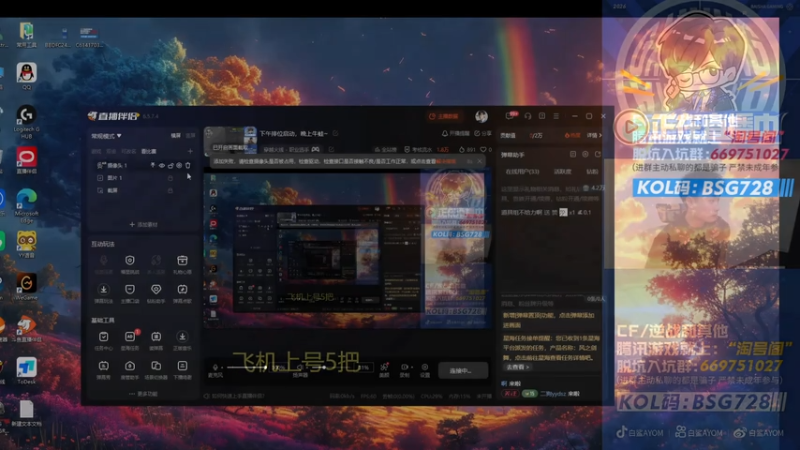
Task: Delete 摄像头 1 source with trash icon
Action: click(x=188, y=165)
